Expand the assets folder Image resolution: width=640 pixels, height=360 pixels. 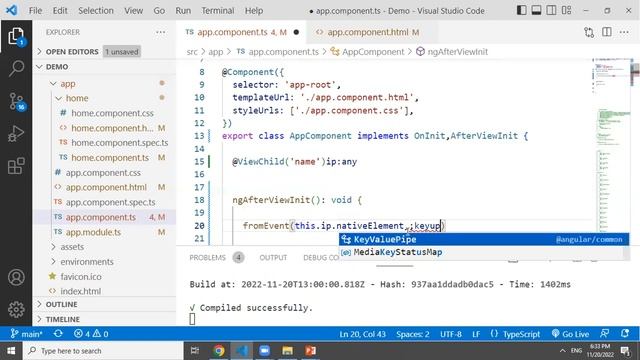[72, 247]
